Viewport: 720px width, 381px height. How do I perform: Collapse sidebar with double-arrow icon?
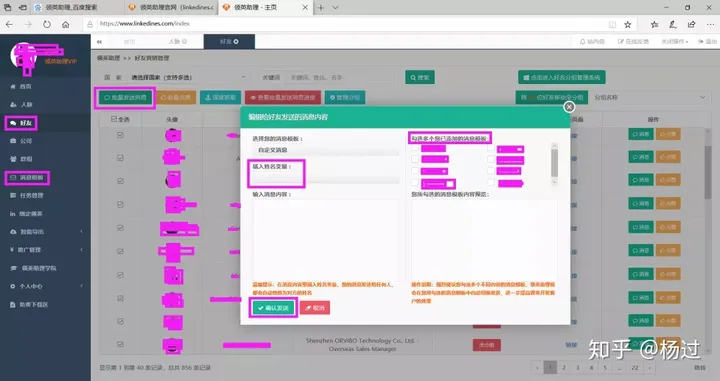(99, 42)
